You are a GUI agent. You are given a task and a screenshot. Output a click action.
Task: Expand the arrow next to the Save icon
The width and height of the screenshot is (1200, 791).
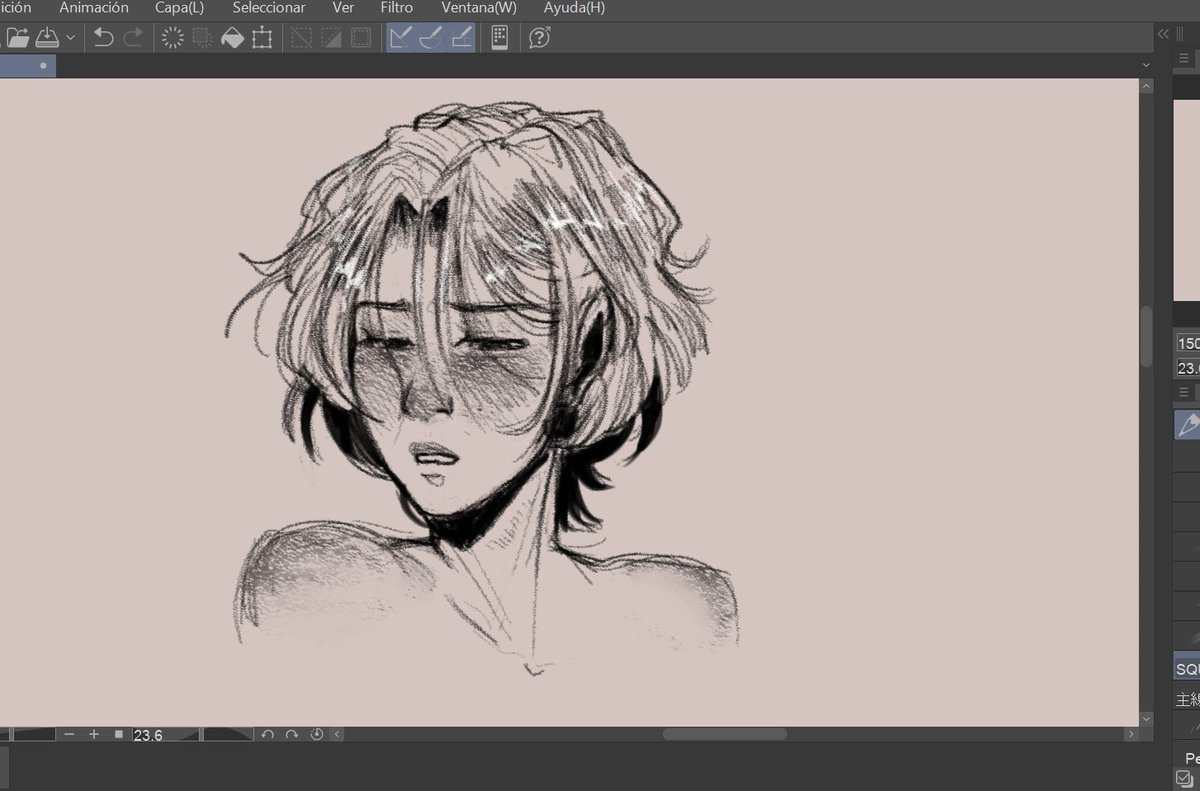coord(70,38)
